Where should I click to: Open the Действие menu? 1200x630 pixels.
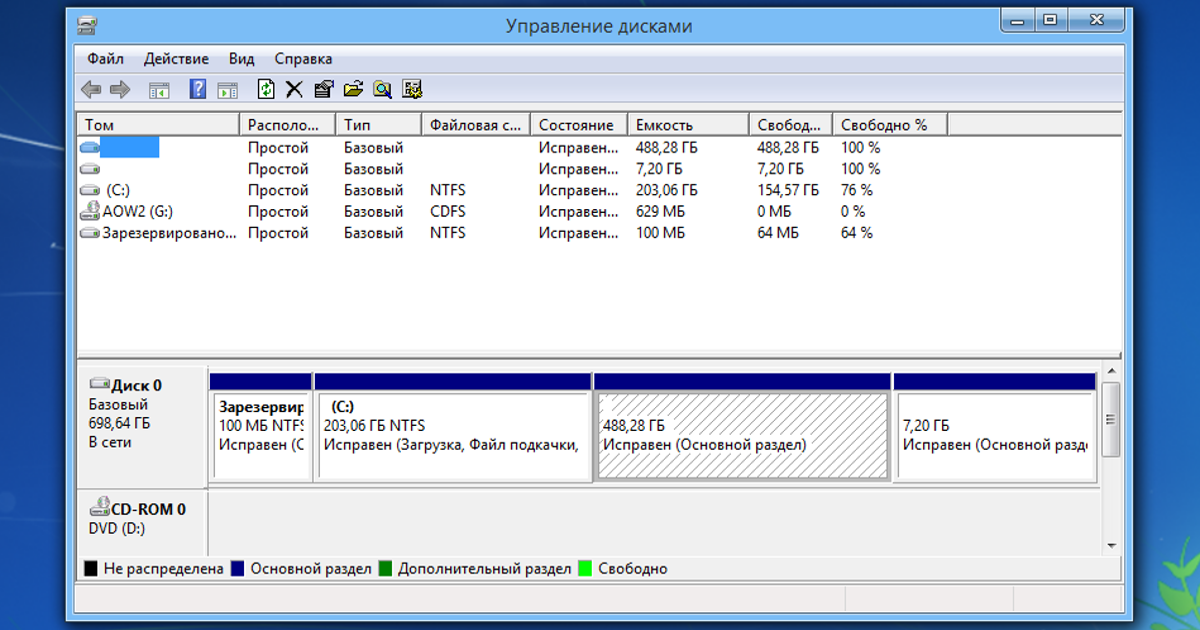click(176, 59)
